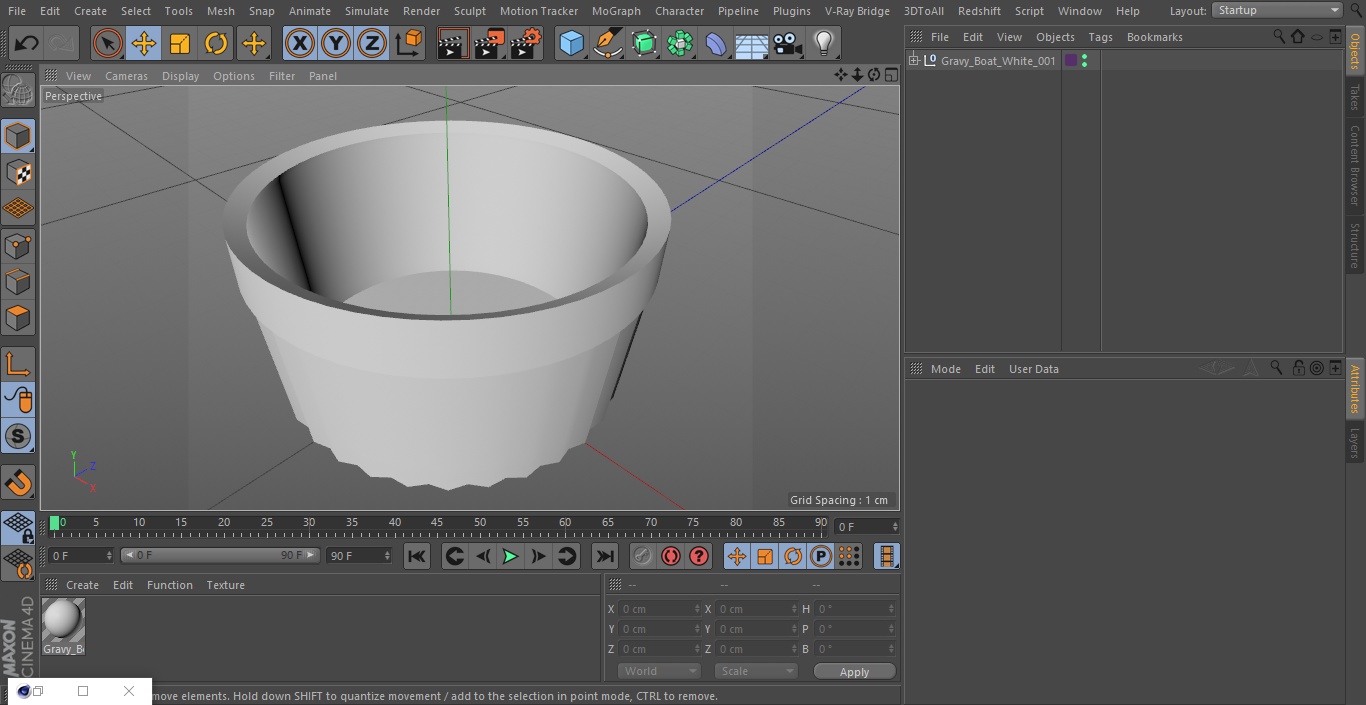Open Objects panel Bookmarks menu
The image size is (1366, 705).
[1154, 37]
